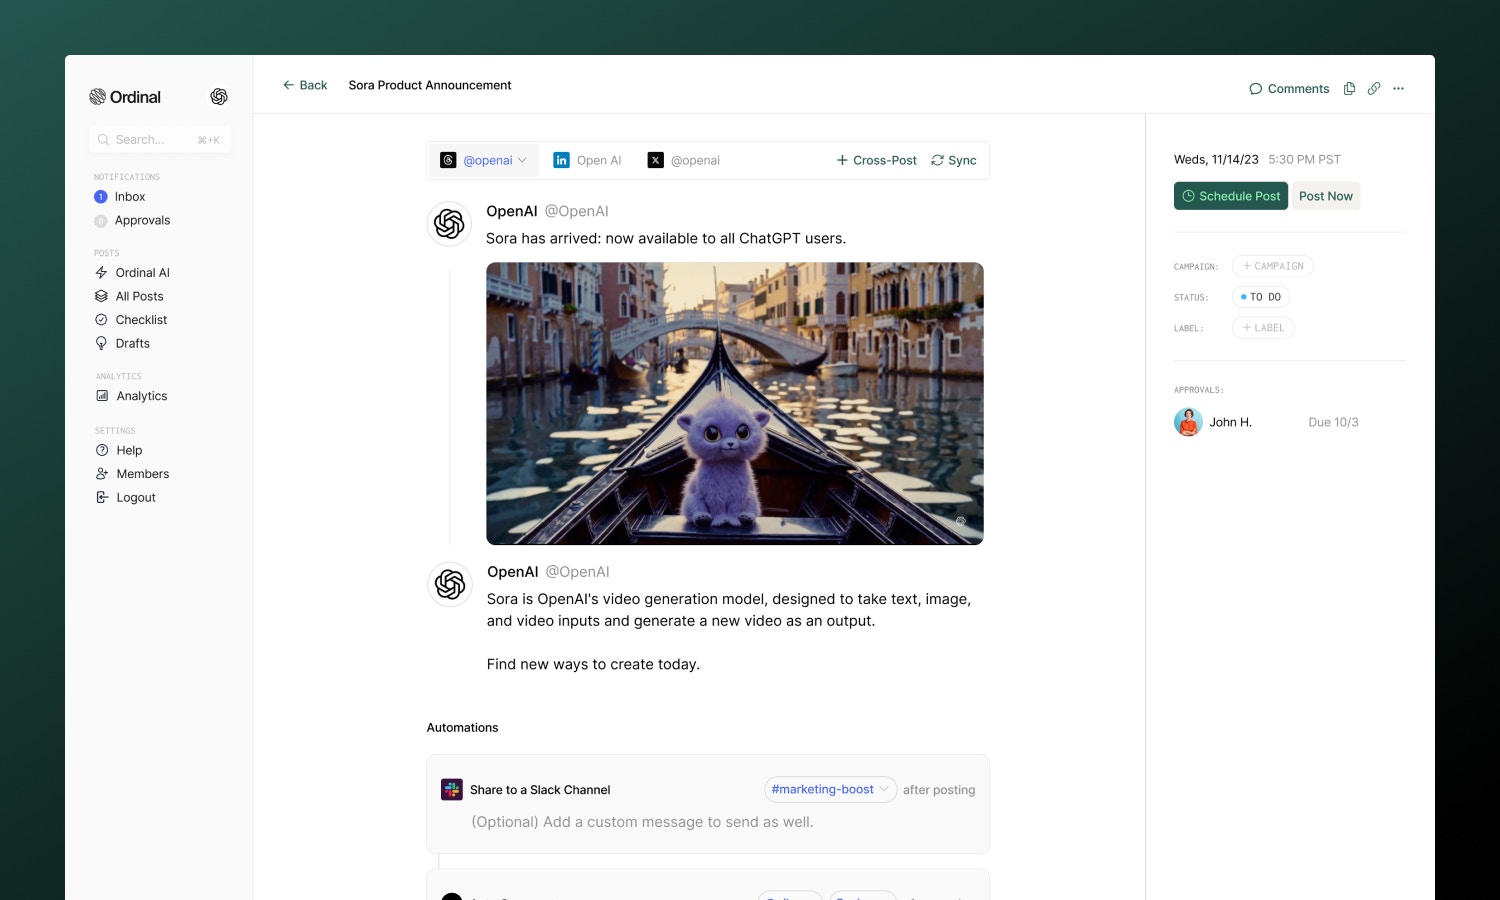The width and height of the screenshot is (1500, 900).
Task: Click the Sora Product Announcement title
Action: click(x=430, y=85)
